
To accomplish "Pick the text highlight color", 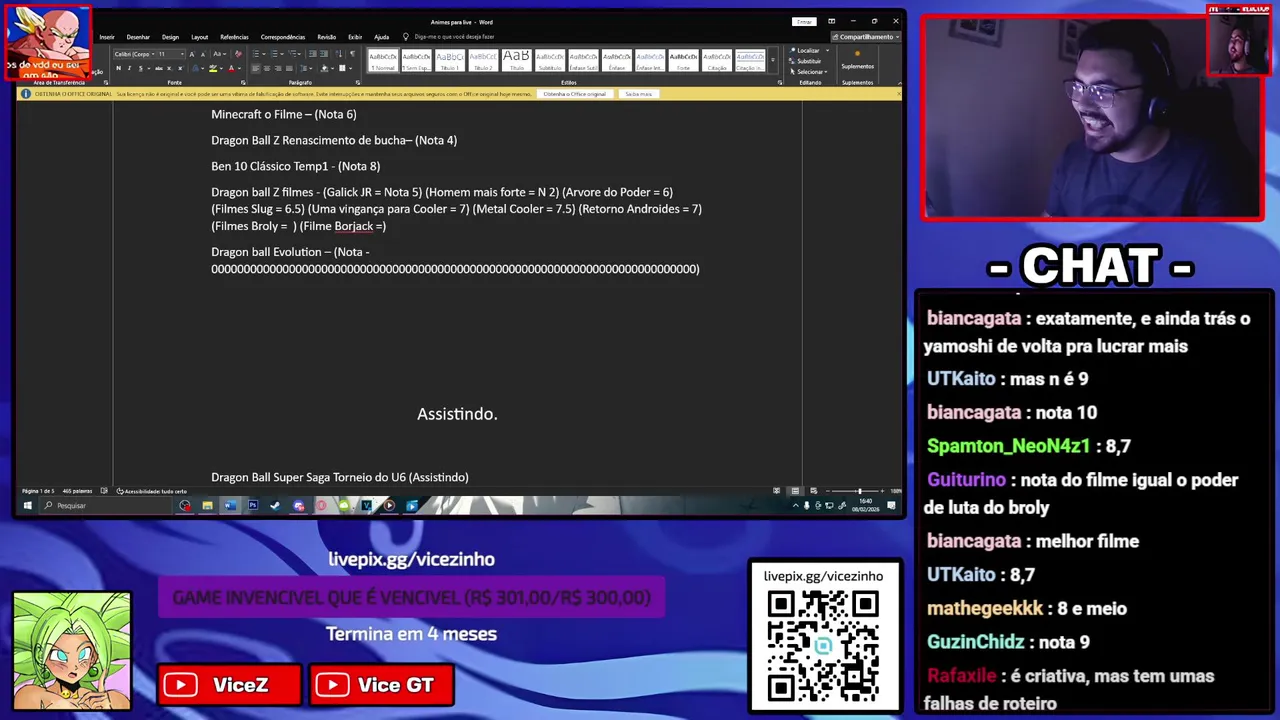I will pos(213,68).
